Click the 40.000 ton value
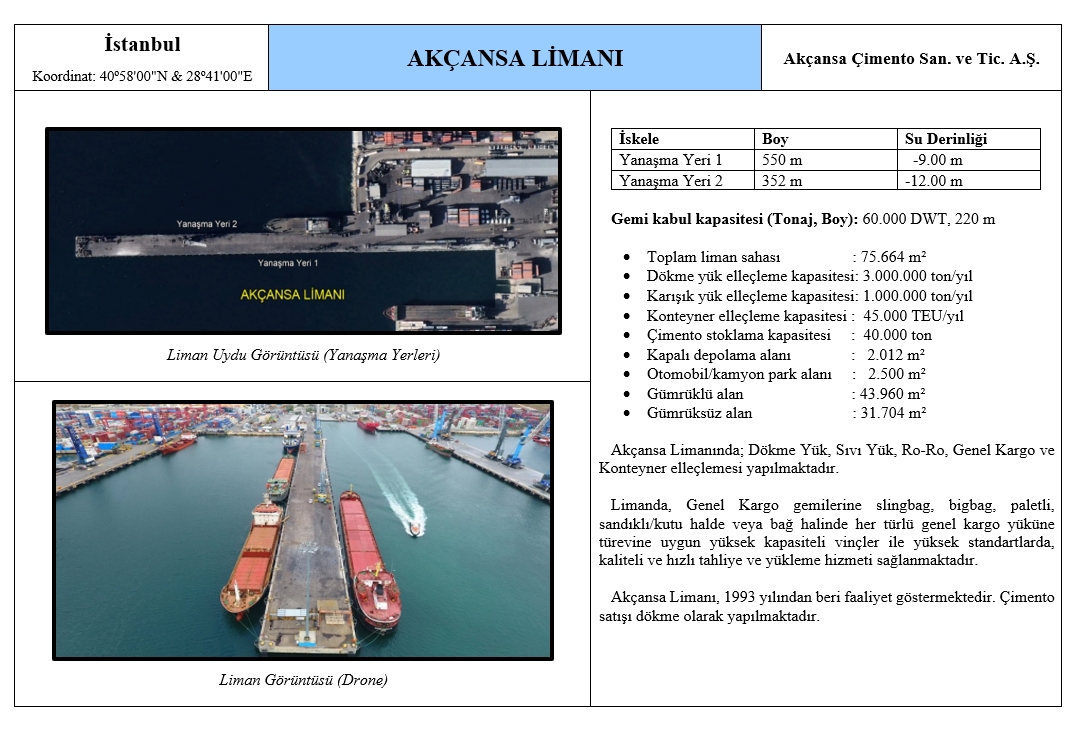1083x738 pixels. [897, 335]
